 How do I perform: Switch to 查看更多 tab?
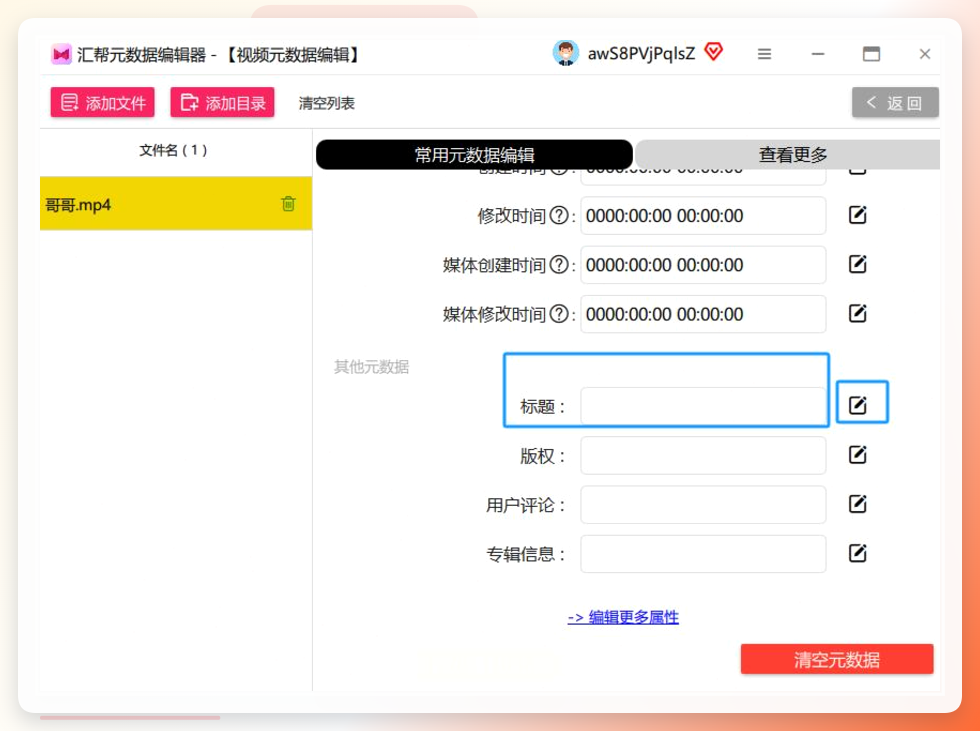789,154
